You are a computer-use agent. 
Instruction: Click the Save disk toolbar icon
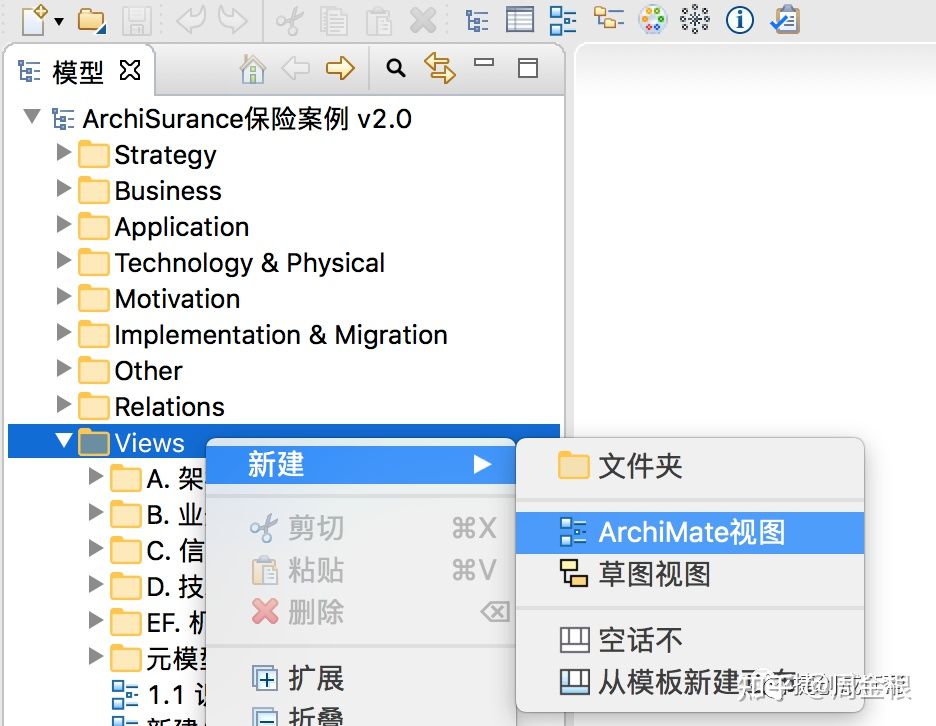point(137,21)
